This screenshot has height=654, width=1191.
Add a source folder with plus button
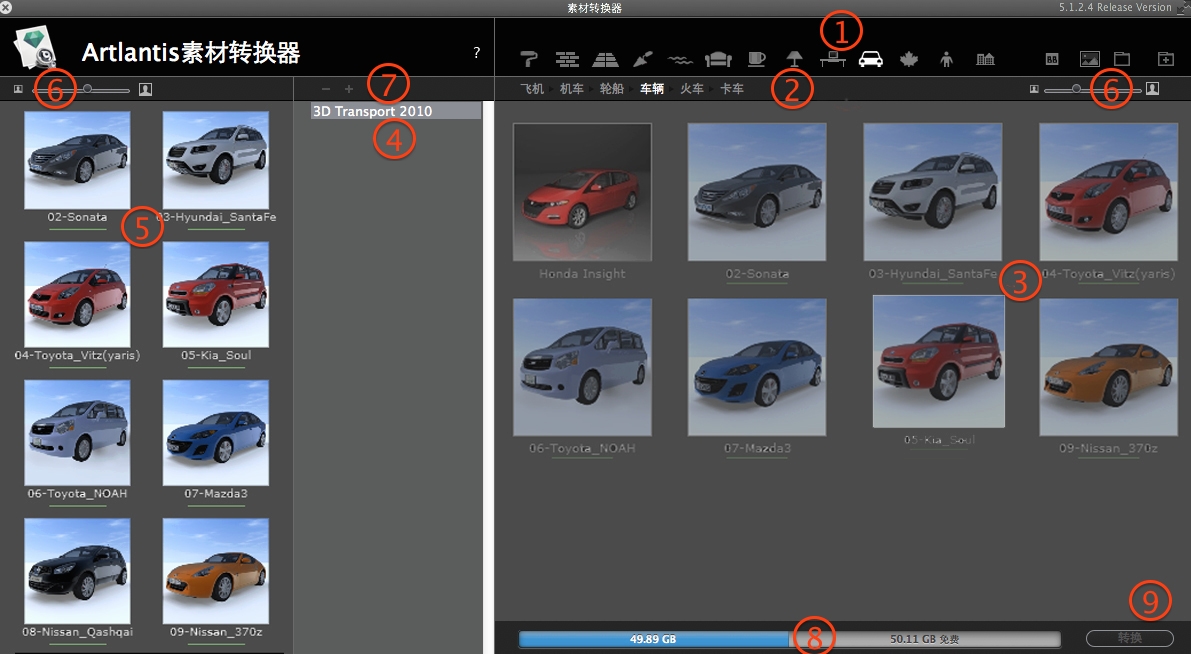click(x=349, y=90)
